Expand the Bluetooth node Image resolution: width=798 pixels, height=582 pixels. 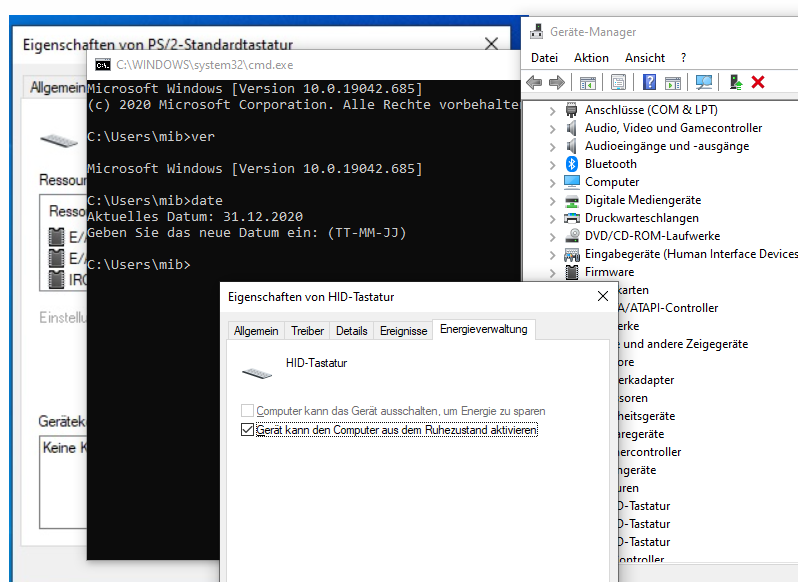(553, 164)
